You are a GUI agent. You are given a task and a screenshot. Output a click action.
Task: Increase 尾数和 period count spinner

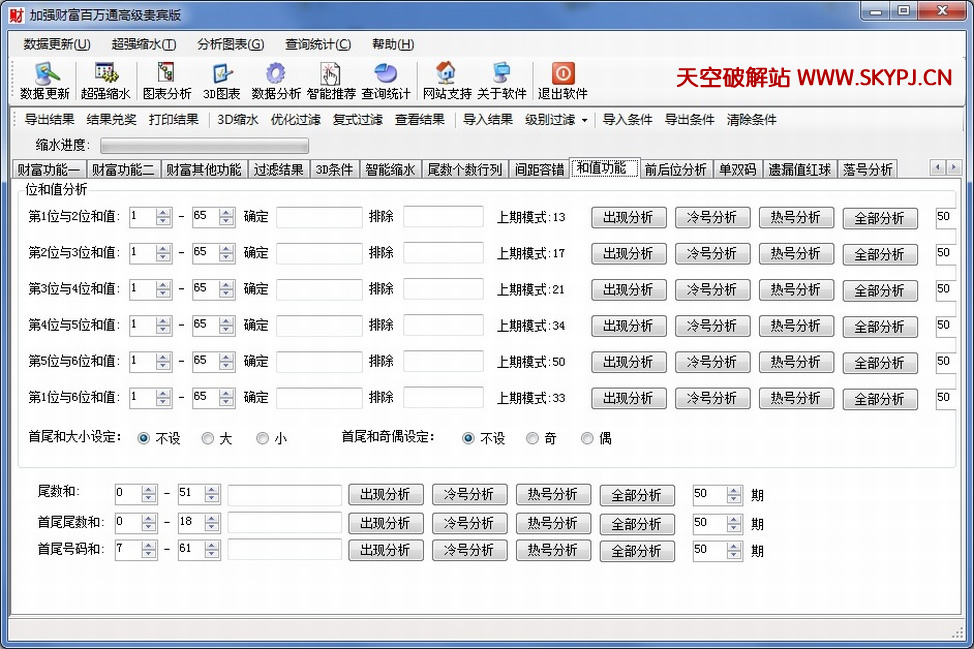click(x=734, y=490)
